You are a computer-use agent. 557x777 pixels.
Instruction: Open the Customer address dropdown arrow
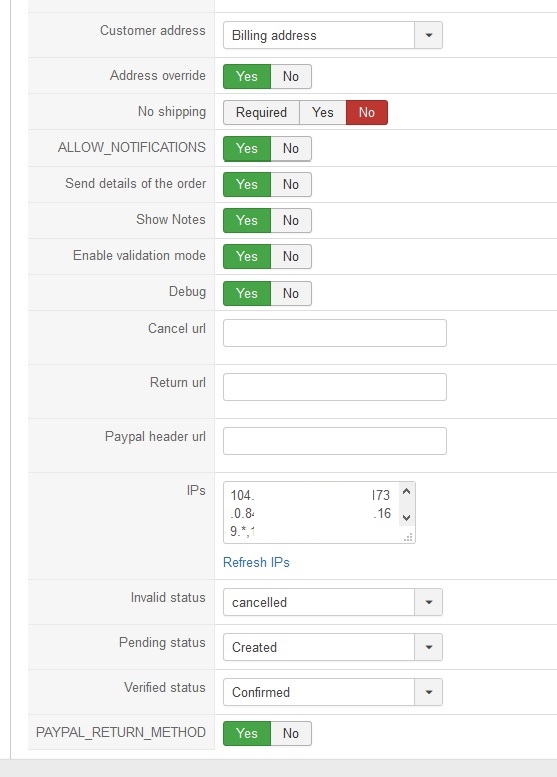[429, 35]
